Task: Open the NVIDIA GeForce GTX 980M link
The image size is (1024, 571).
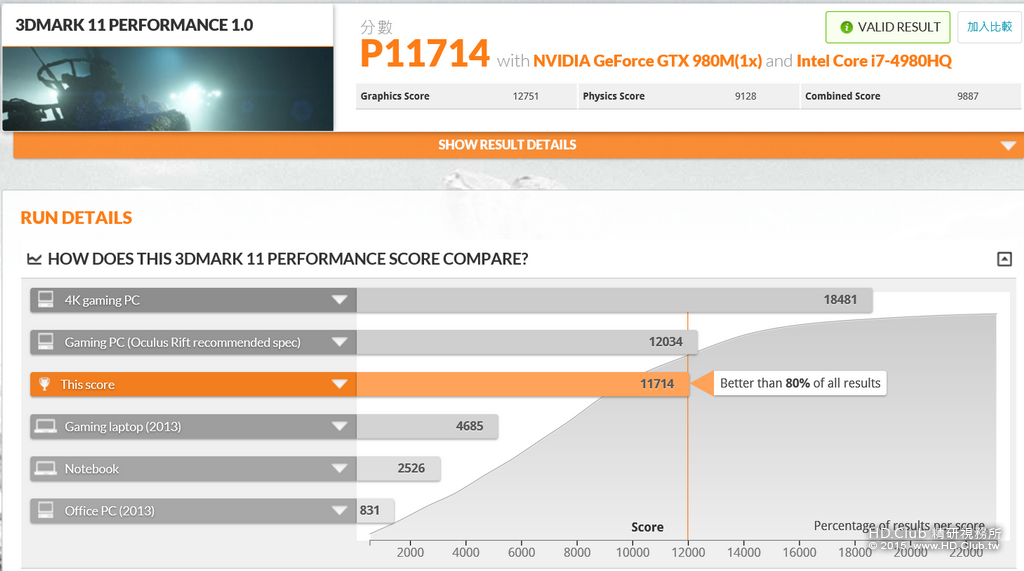Action: 647,61
